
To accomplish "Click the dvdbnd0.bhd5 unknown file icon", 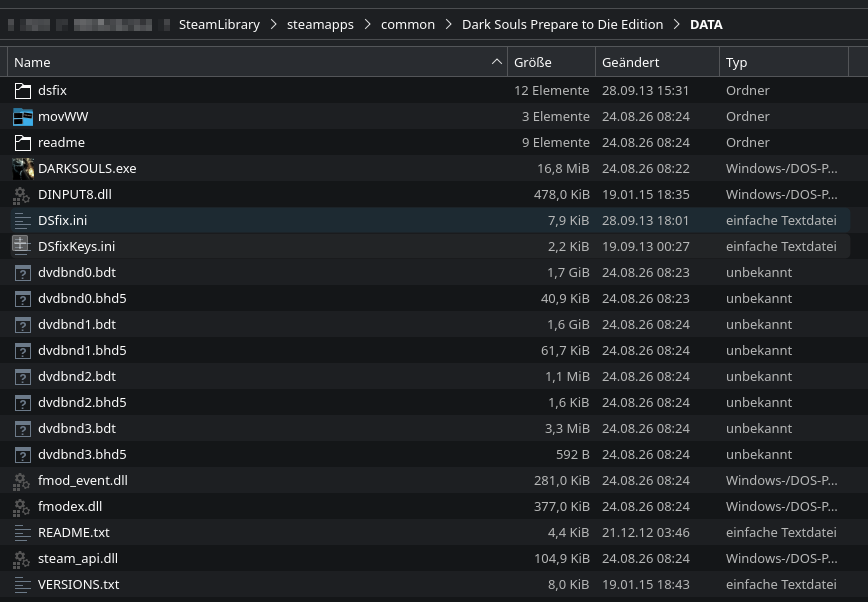I will (x=23, y=299).
